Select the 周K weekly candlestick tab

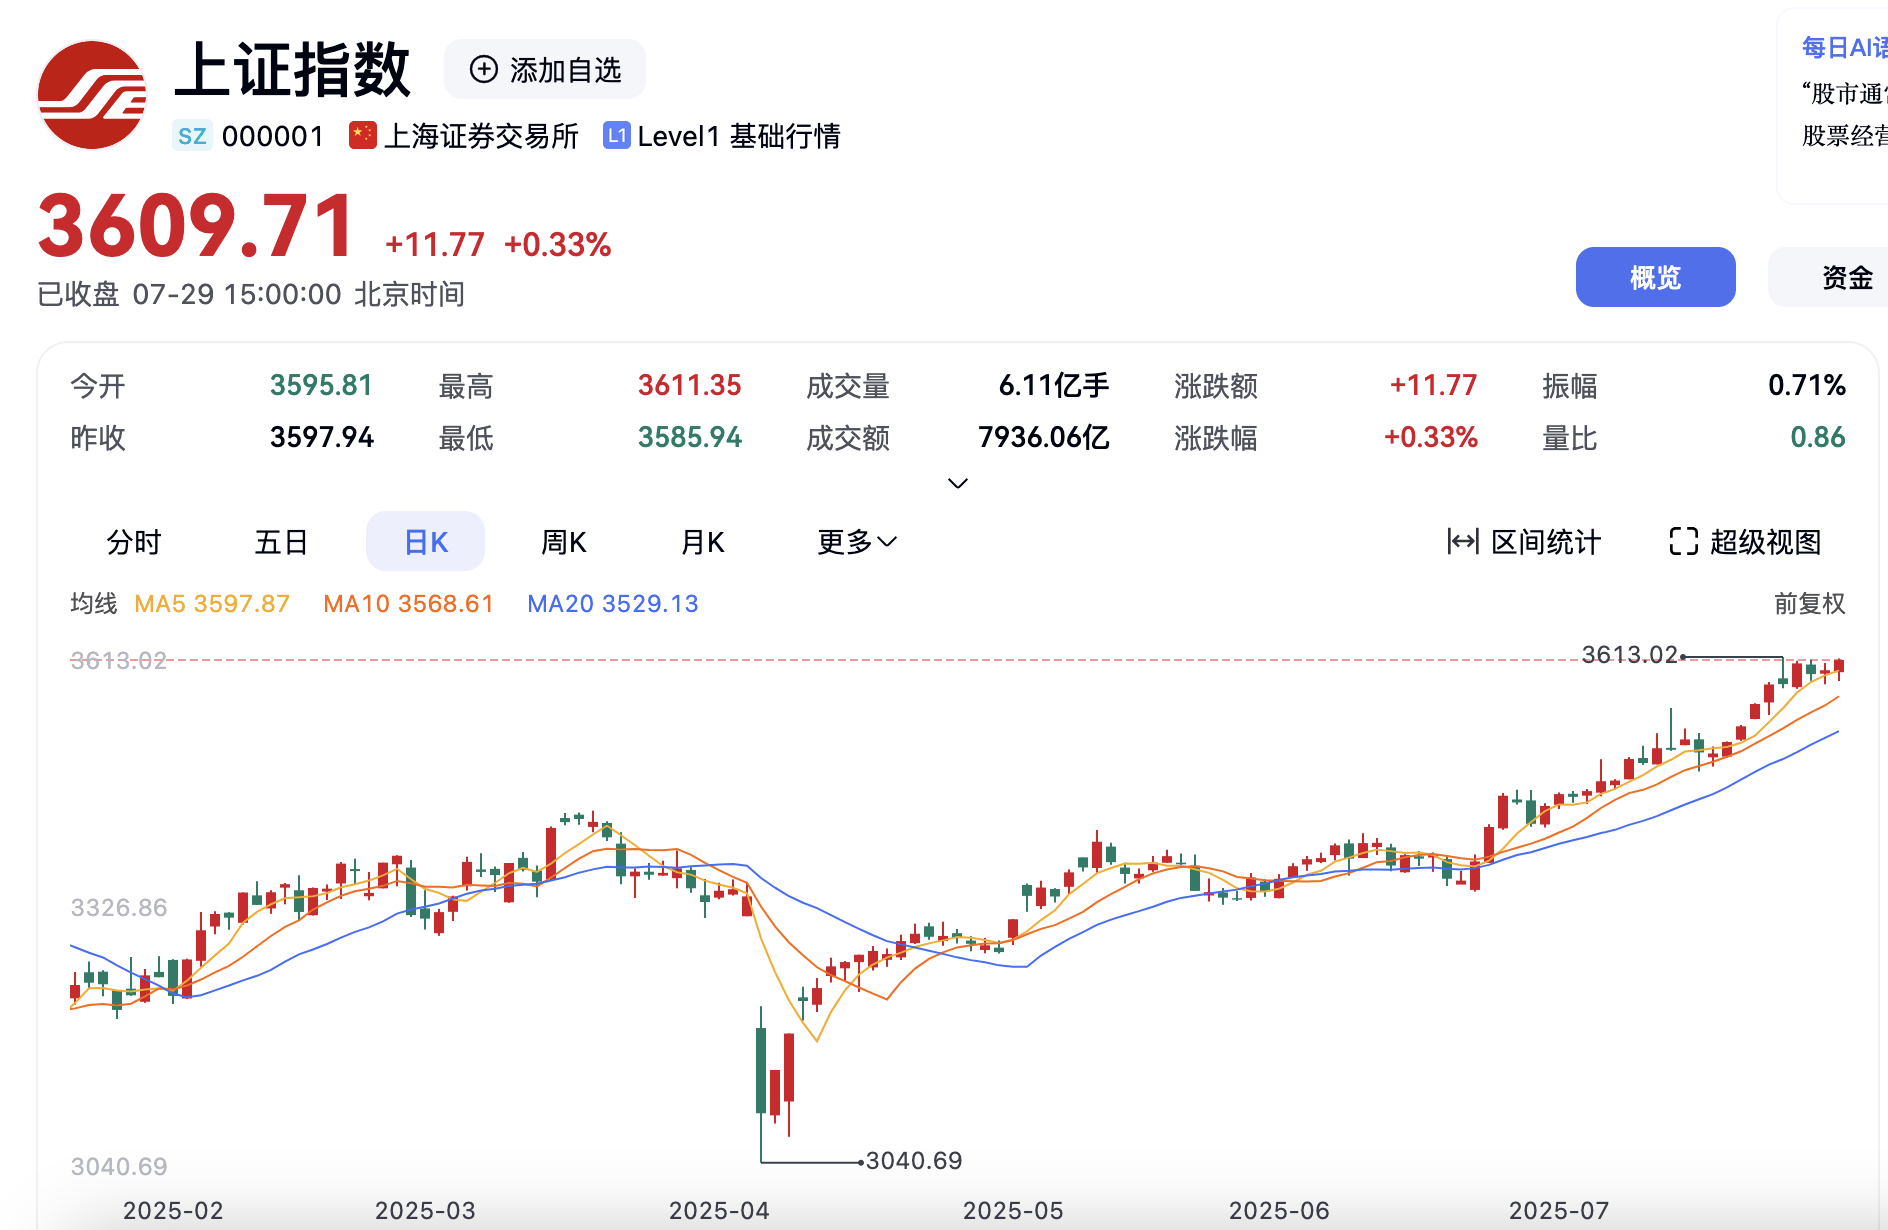[x=564, y=542]
